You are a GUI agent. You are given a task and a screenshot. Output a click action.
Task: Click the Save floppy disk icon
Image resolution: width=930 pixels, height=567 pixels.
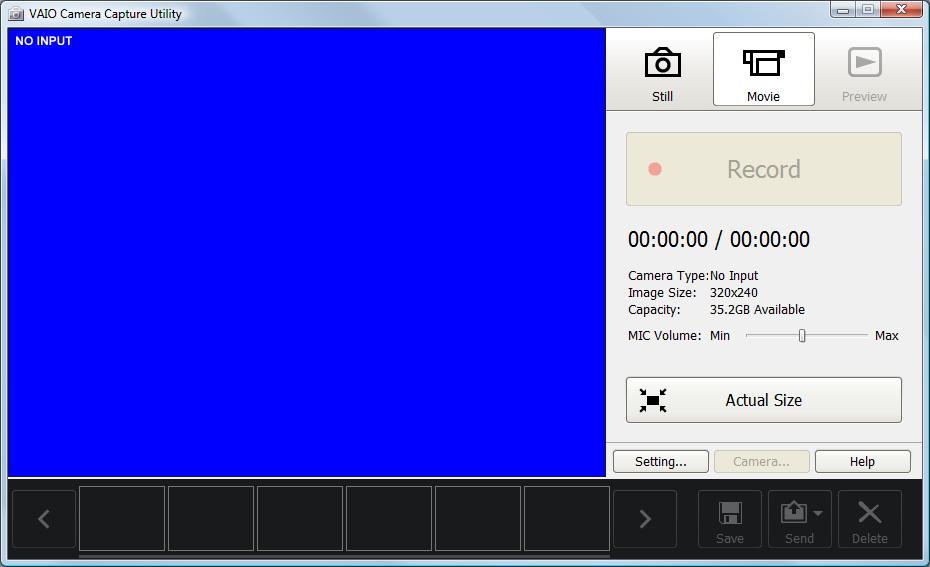point(730,513)
